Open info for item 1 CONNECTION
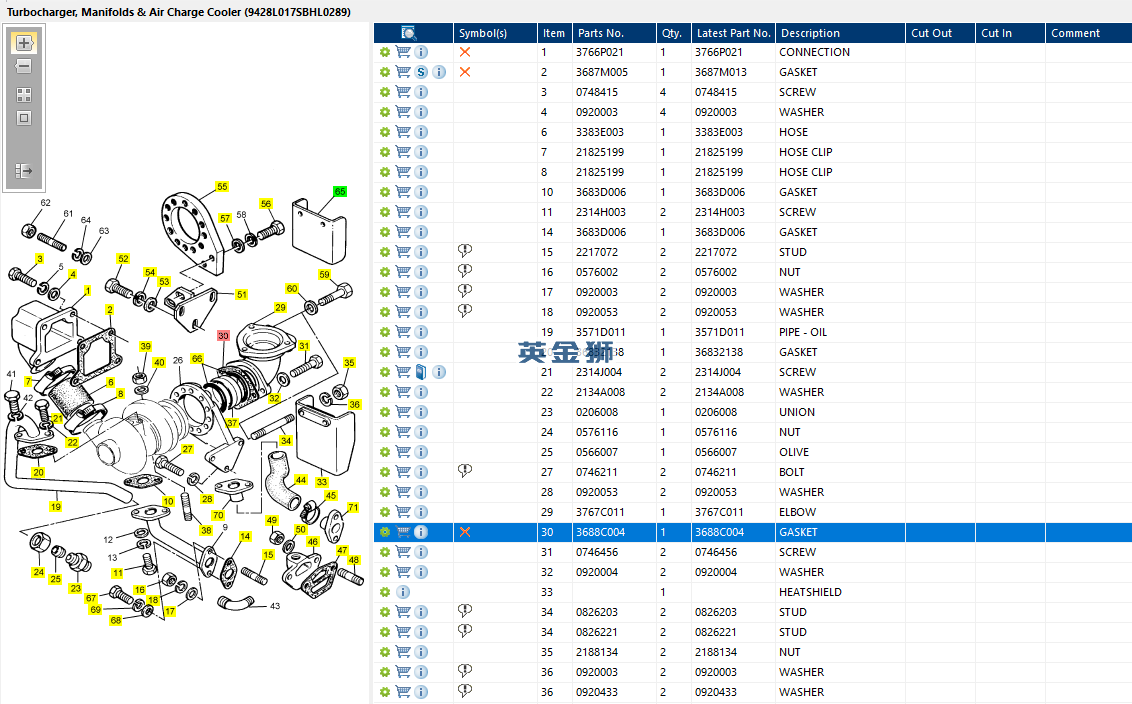Screen dimensions: 1132x704 coord(421,52)
